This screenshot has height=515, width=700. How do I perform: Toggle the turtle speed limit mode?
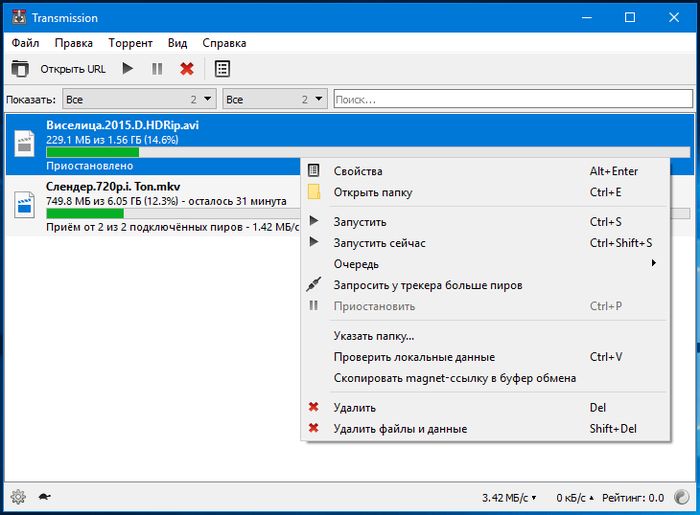[44, 496]
